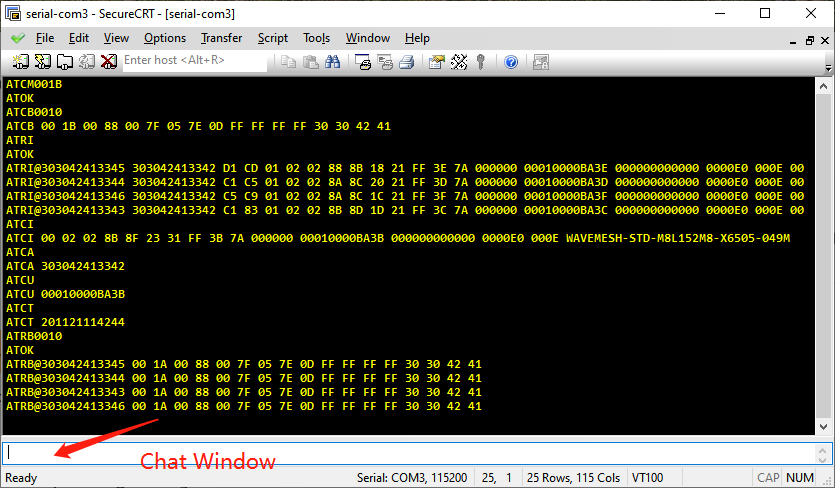Image resolution: width=835 pixels, height=488 pixels.
Task: Open the Transfer menu
Action: click(x=221, y=38)
